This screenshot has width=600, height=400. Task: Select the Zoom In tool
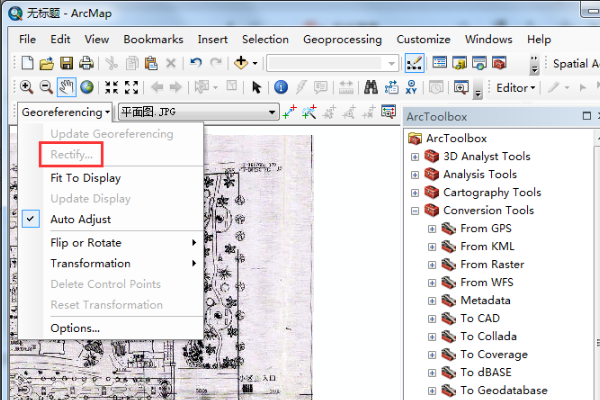pos(26,87)
